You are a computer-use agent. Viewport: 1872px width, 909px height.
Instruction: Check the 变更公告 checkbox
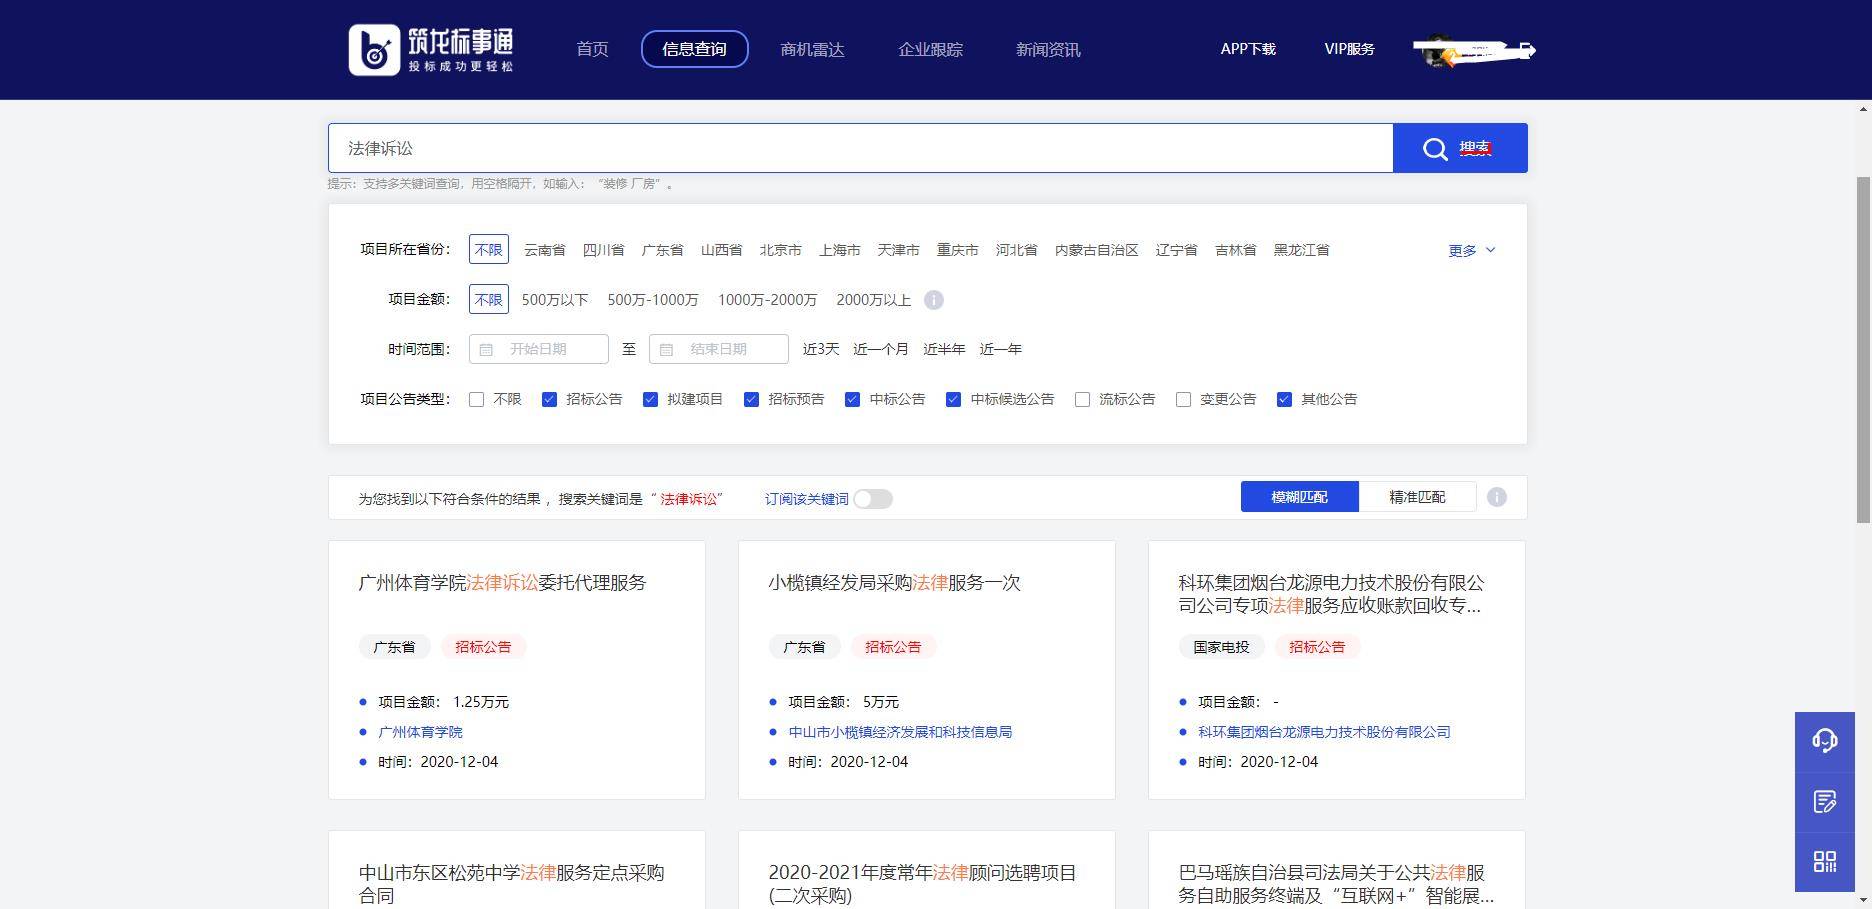pyautogui.click(x=1183, y=399)
